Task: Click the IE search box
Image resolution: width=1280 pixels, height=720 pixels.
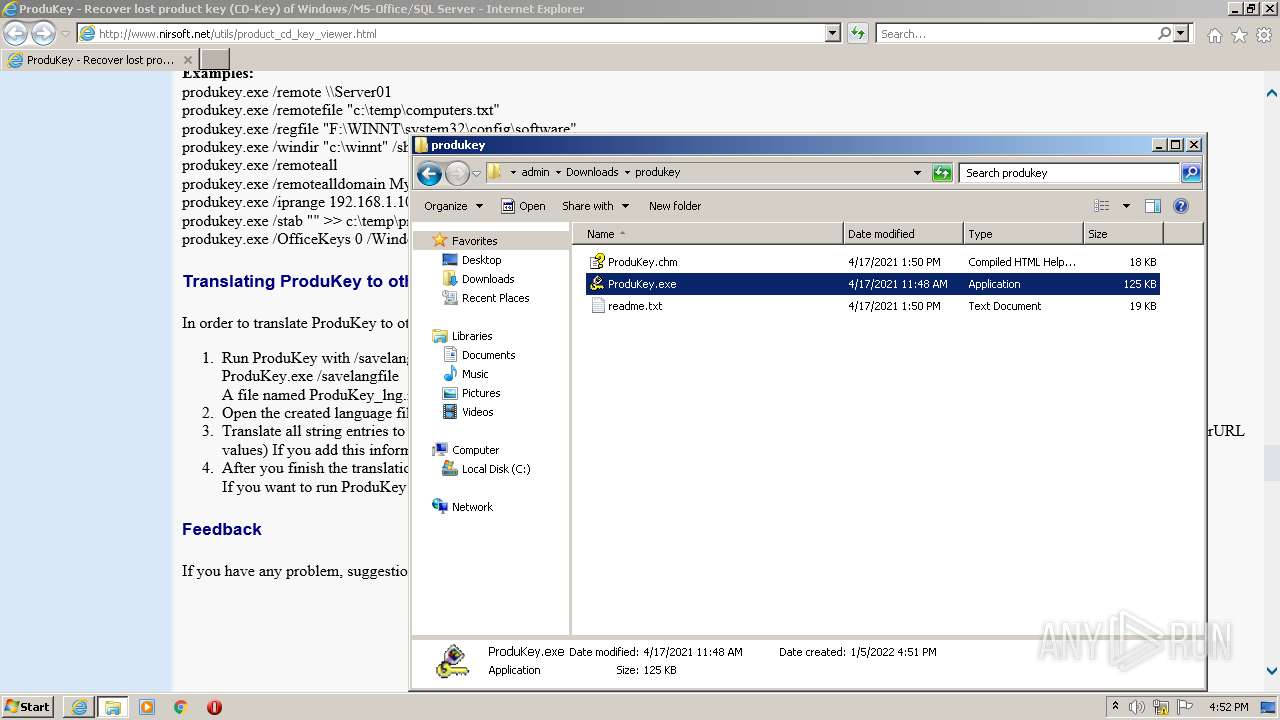Action: pos(1016,34)
